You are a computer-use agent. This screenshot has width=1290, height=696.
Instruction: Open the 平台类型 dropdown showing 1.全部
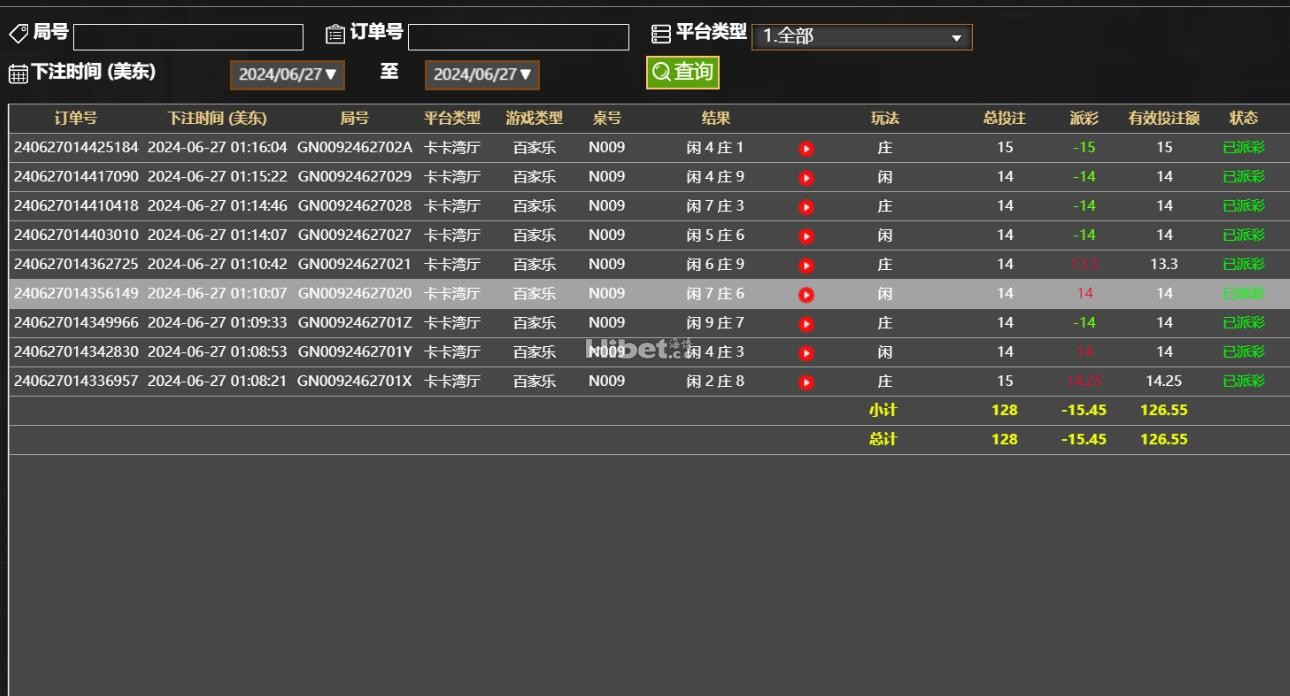point(861,37)
